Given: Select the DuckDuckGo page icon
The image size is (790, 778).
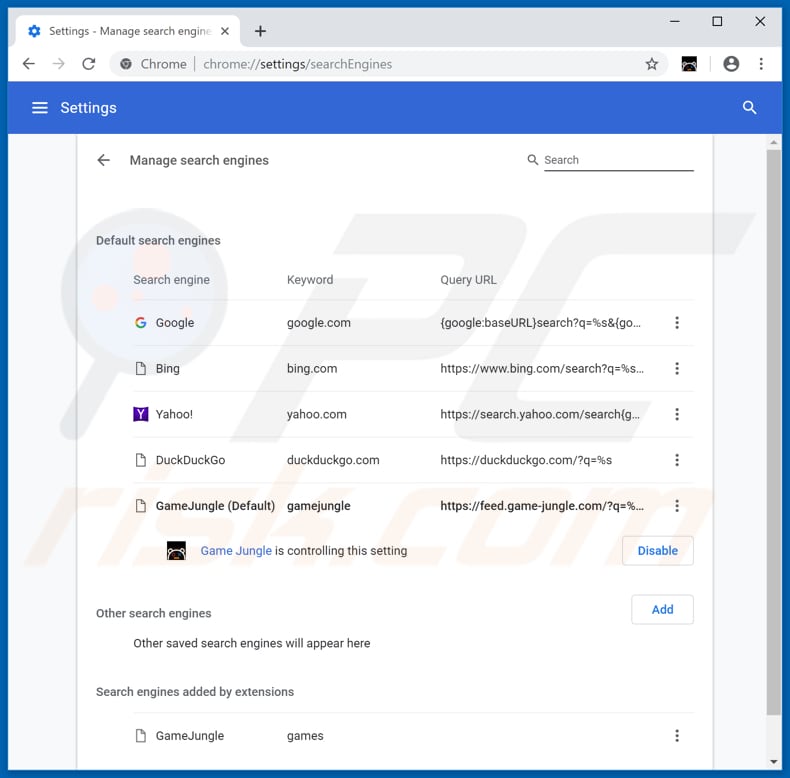Looking at the screenshot, I should 141,460.
